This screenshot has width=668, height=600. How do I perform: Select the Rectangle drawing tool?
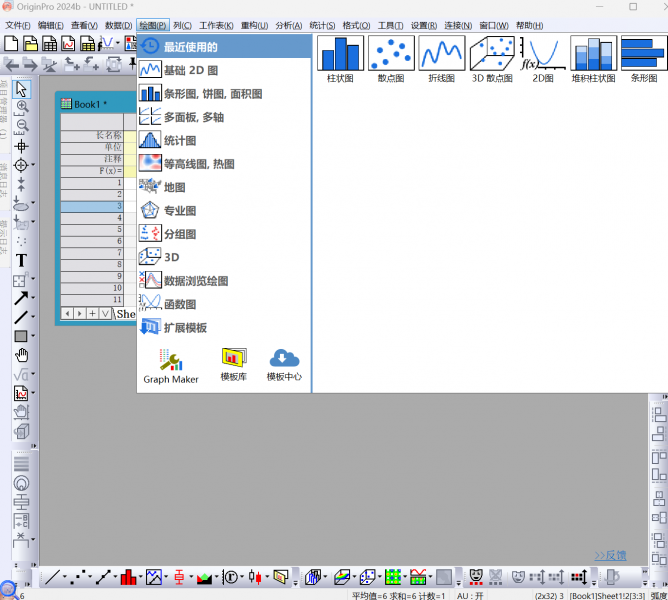(21, 336)
